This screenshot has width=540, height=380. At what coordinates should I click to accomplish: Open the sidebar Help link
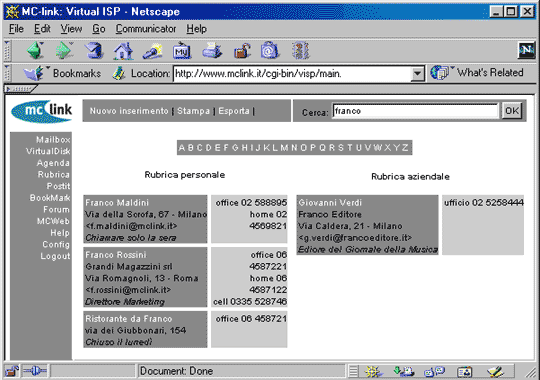tap(60, 233)
